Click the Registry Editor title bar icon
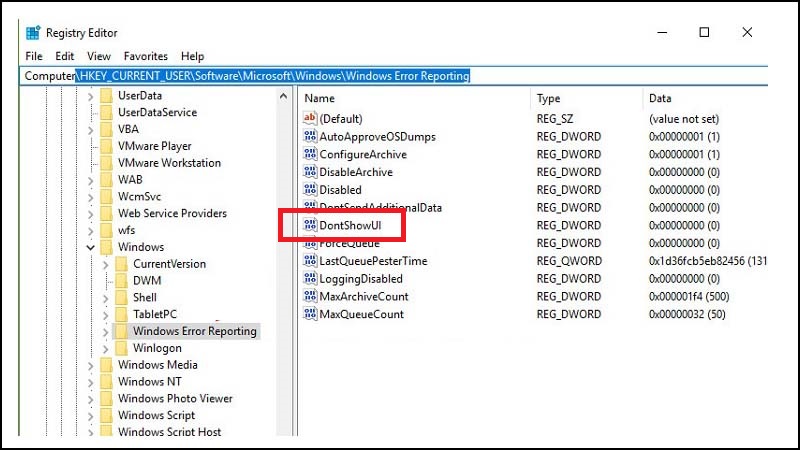The image size is (800, 450). (33, 33)
